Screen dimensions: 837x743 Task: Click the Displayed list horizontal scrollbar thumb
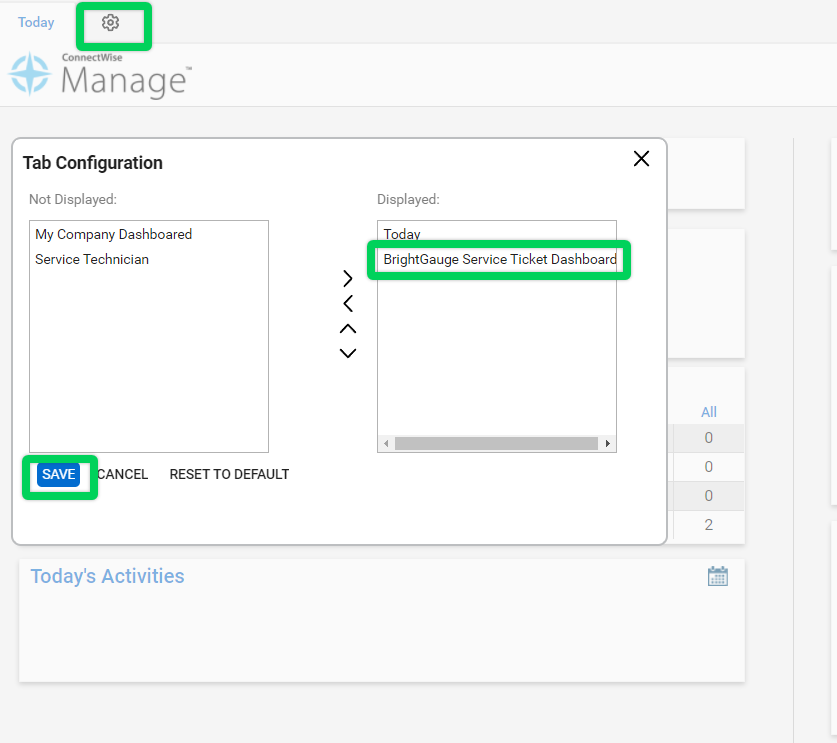(496, 444)
